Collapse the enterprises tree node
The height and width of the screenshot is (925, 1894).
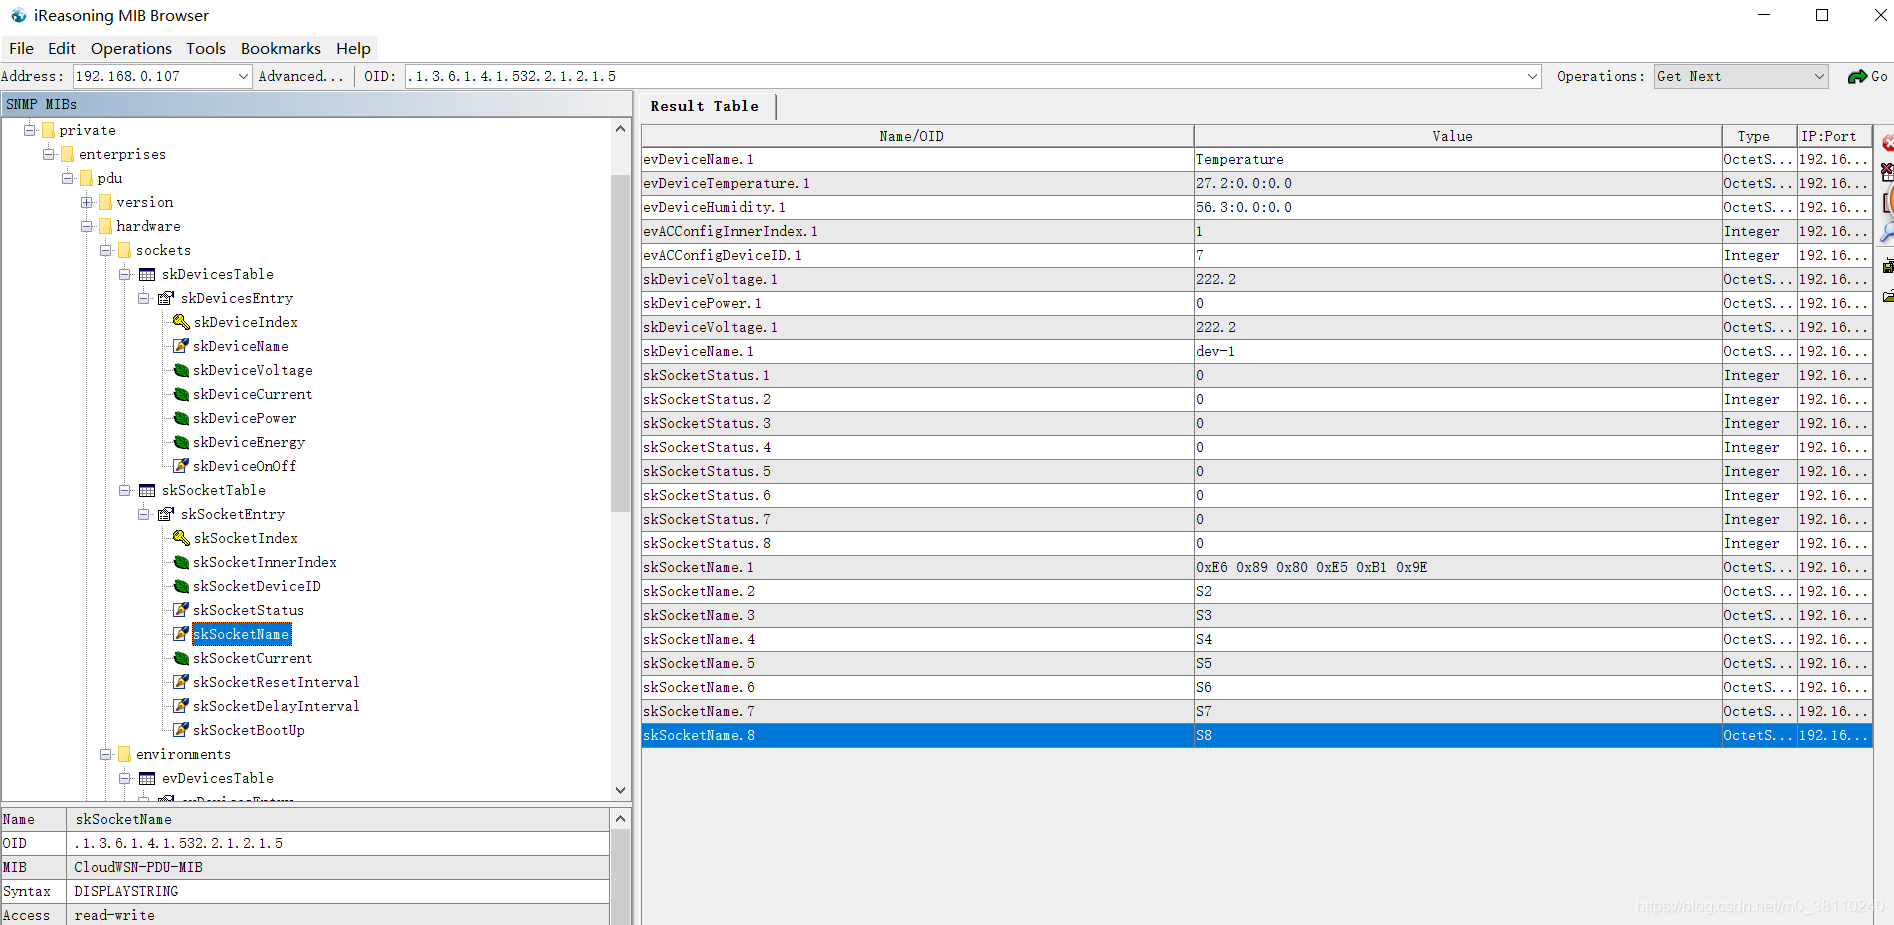(x=49, y=154)
